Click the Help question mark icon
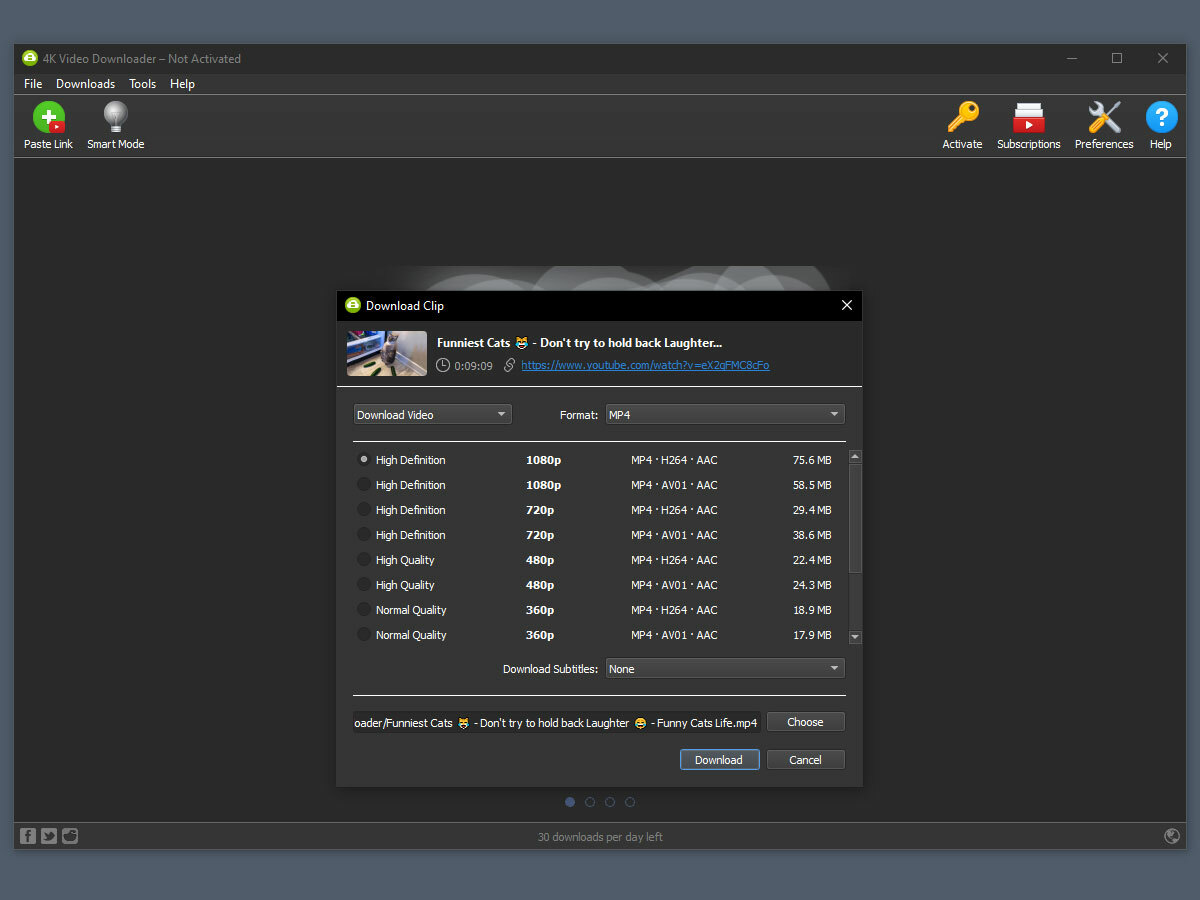Screen dimensions: 1200x900 point(1160,117)
